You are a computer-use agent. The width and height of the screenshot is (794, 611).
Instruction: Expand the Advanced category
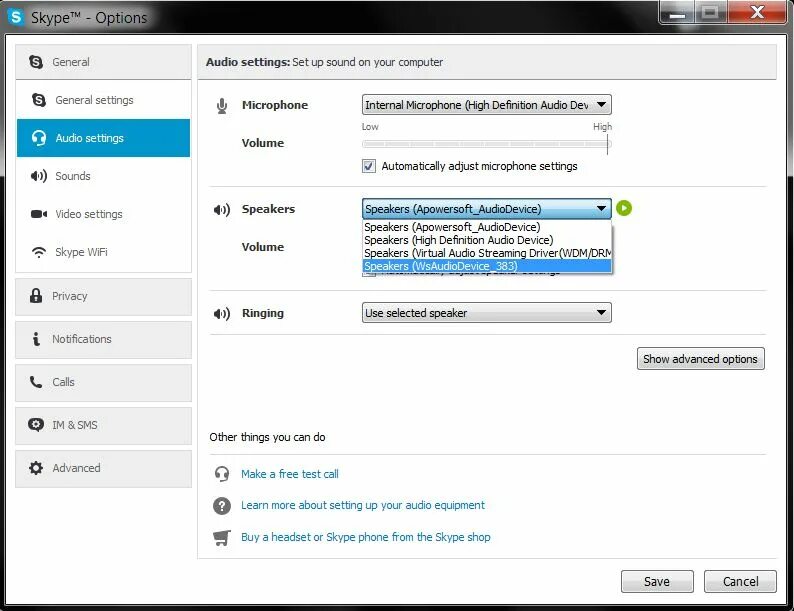click(x=103, y=468)
